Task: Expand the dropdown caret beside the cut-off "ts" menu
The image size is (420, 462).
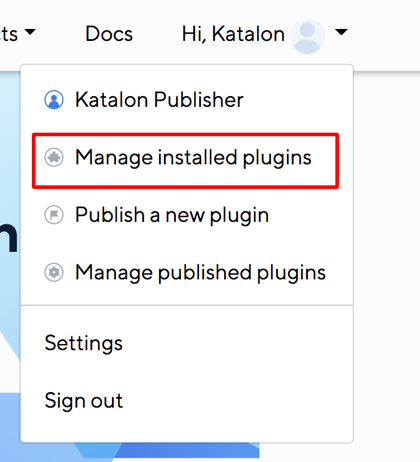Action: pos(30,32)
